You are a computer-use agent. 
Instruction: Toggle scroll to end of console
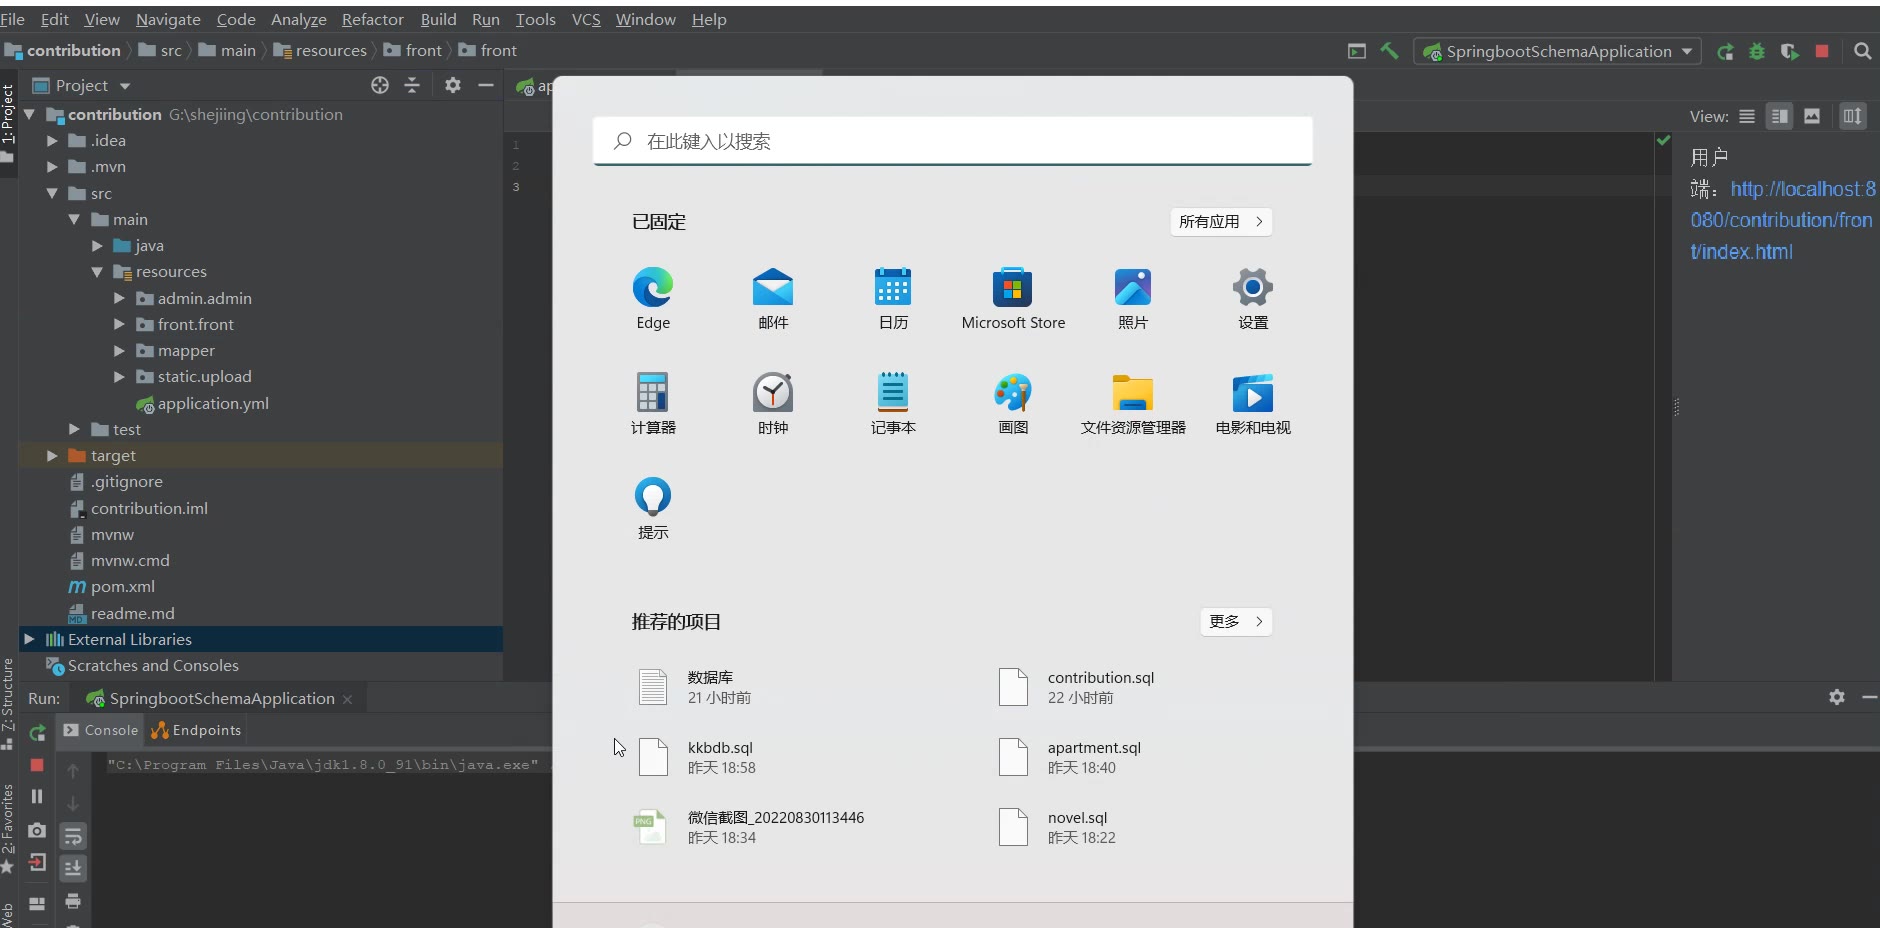pos(73,868)
